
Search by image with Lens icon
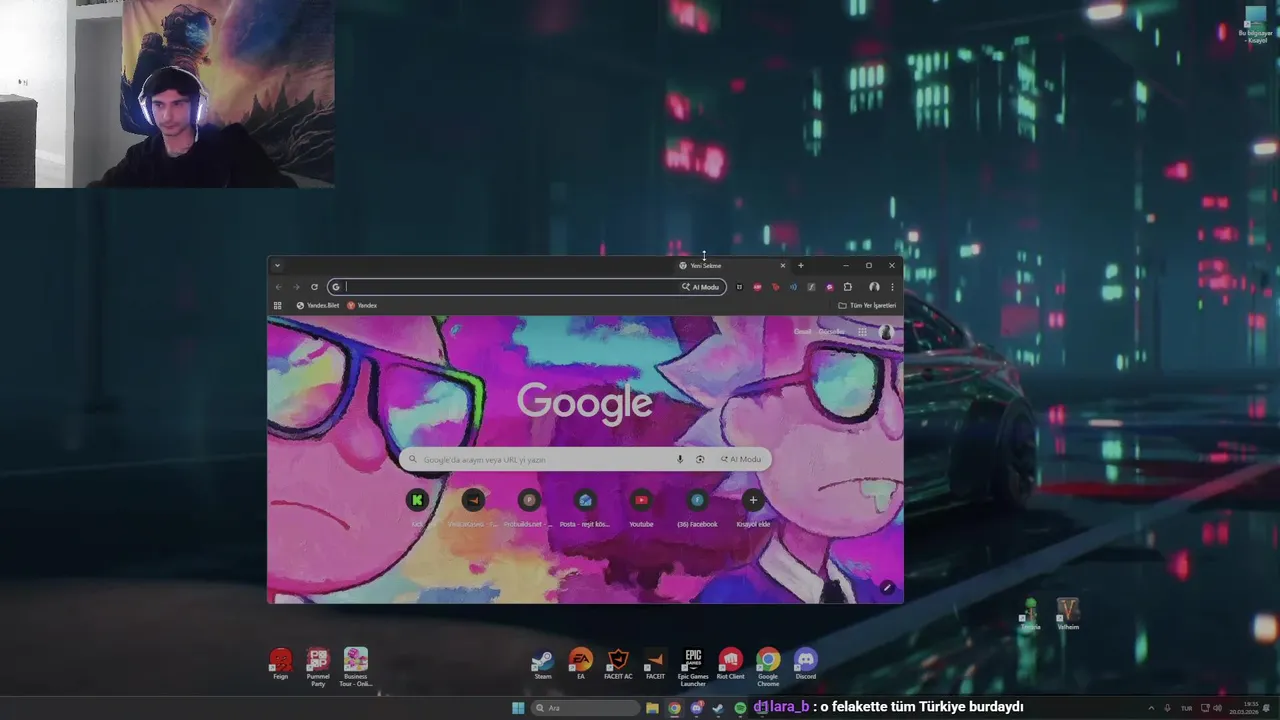[700, 459]
